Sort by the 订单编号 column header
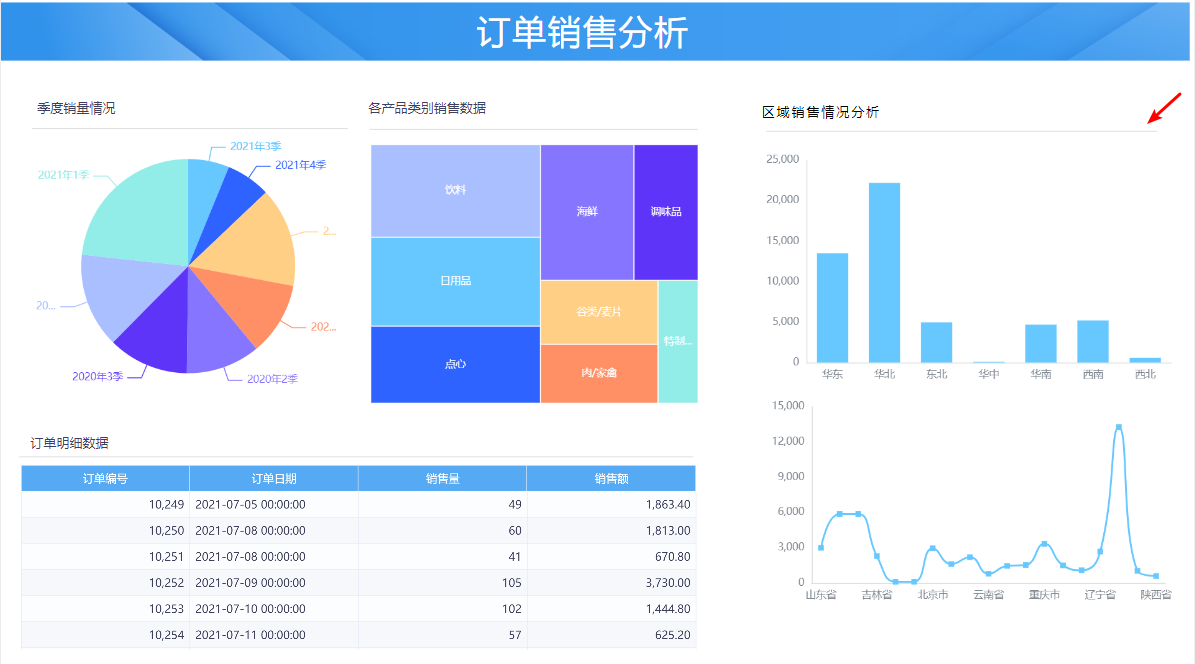The image size is (1195, 664). coord(105,479)
